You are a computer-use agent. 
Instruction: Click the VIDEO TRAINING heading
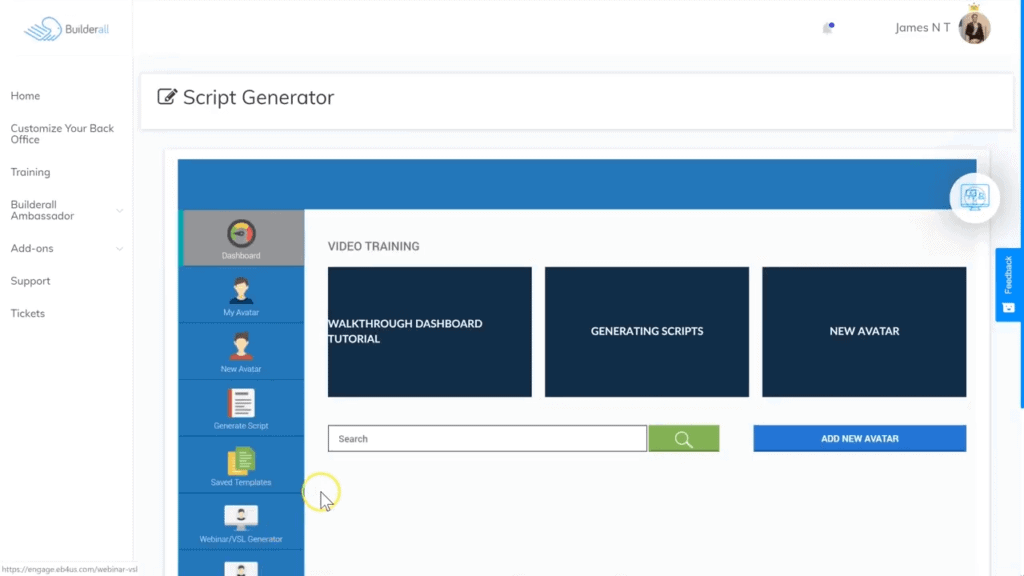click(374, 246)
